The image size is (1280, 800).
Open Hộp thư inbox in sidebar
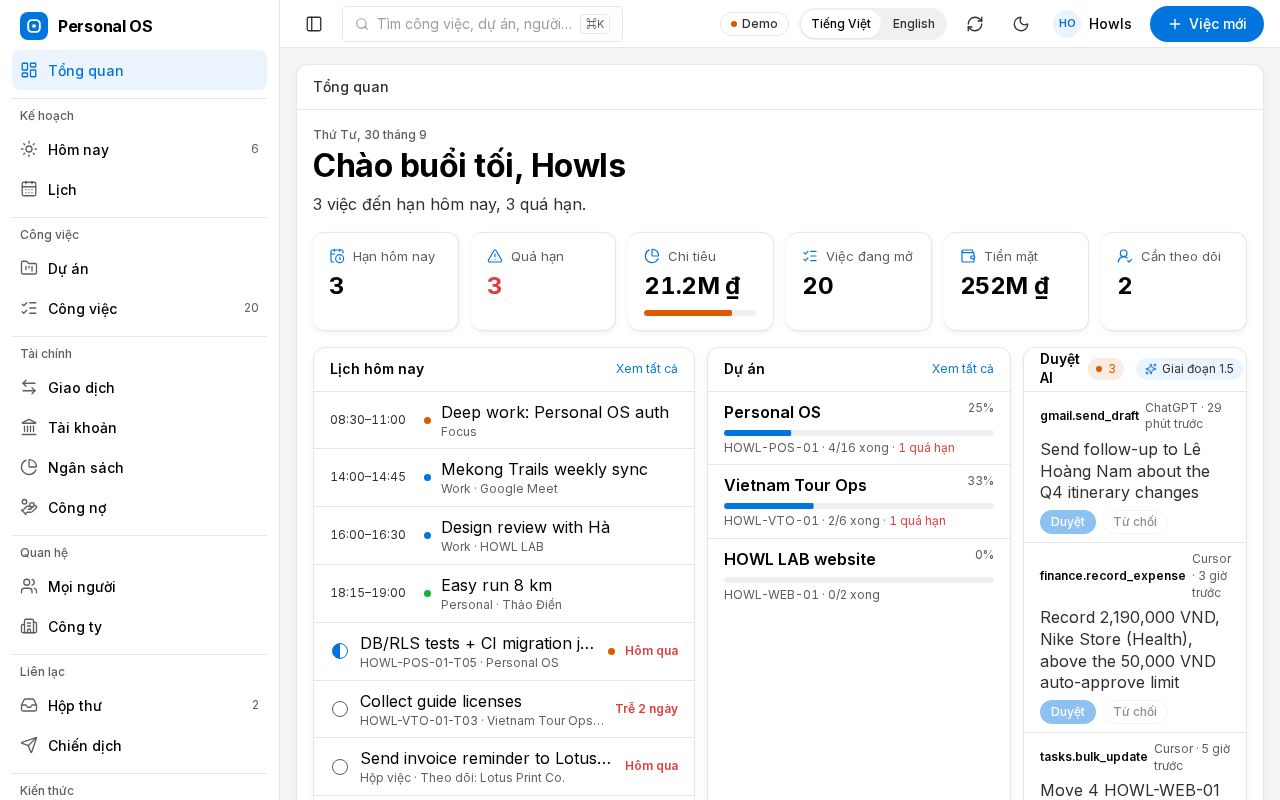tap(139, 706)
